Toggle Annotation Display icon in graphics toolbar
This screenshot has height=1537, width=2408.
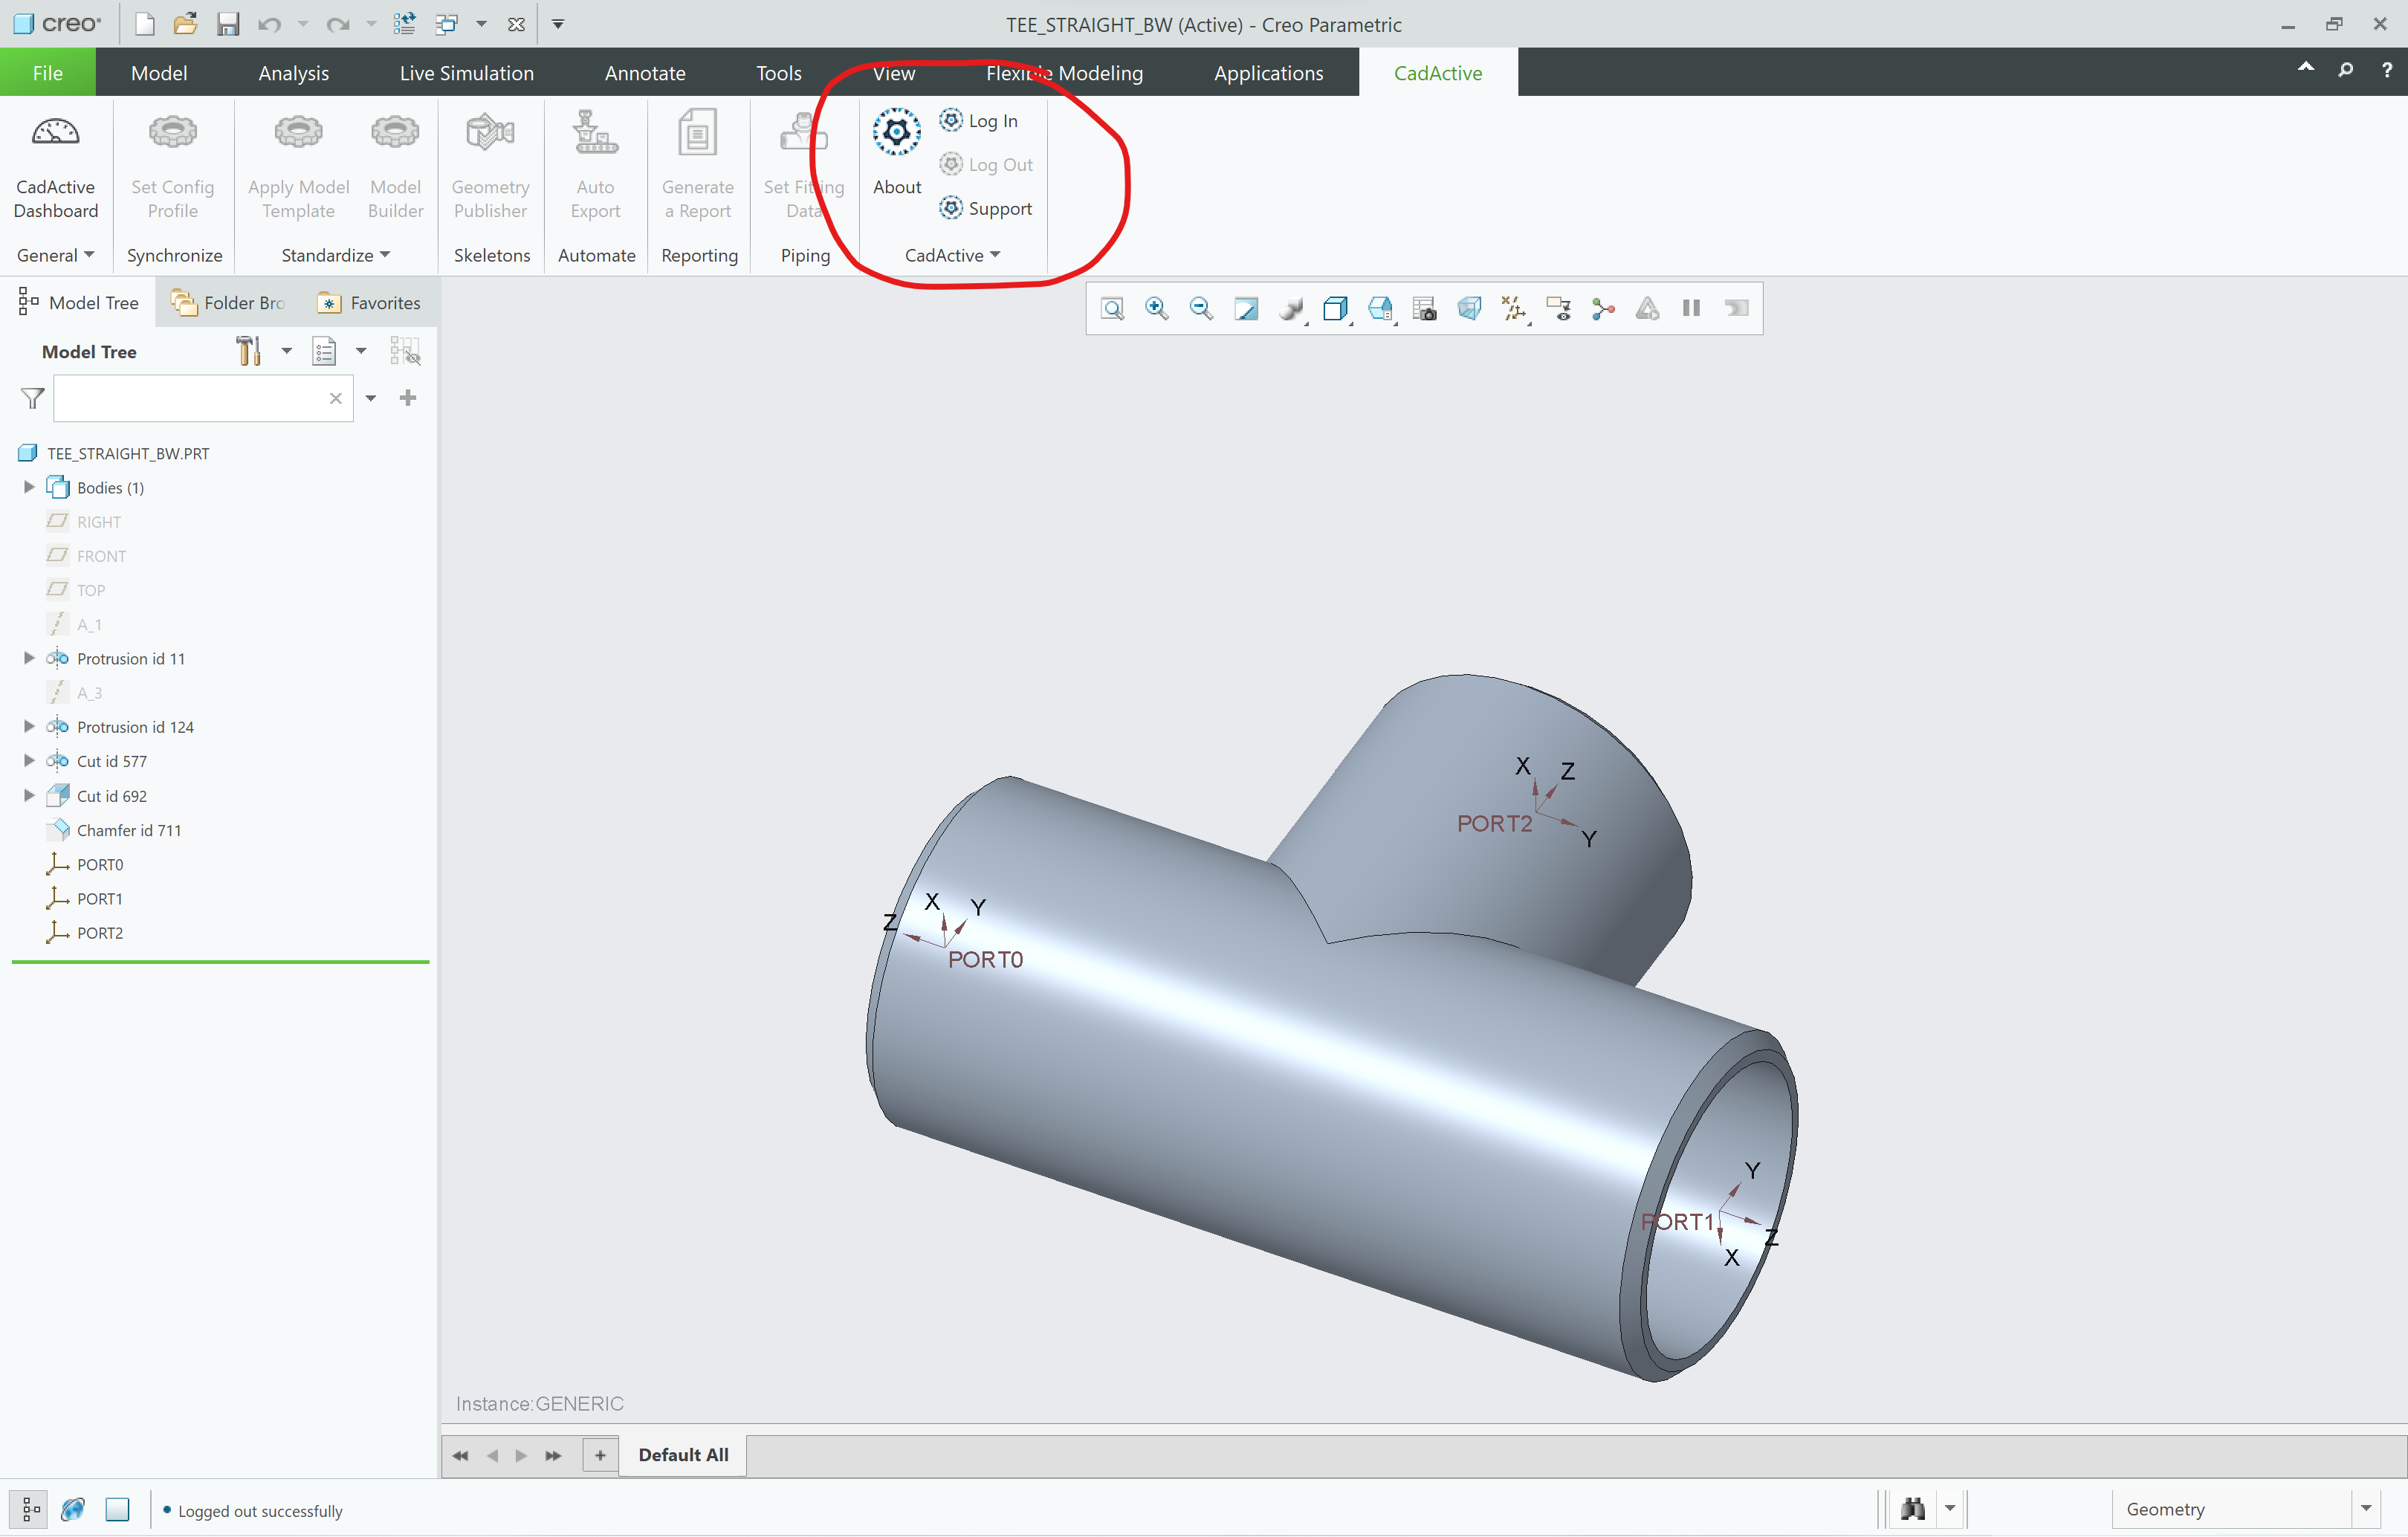tap(1558, 309)
